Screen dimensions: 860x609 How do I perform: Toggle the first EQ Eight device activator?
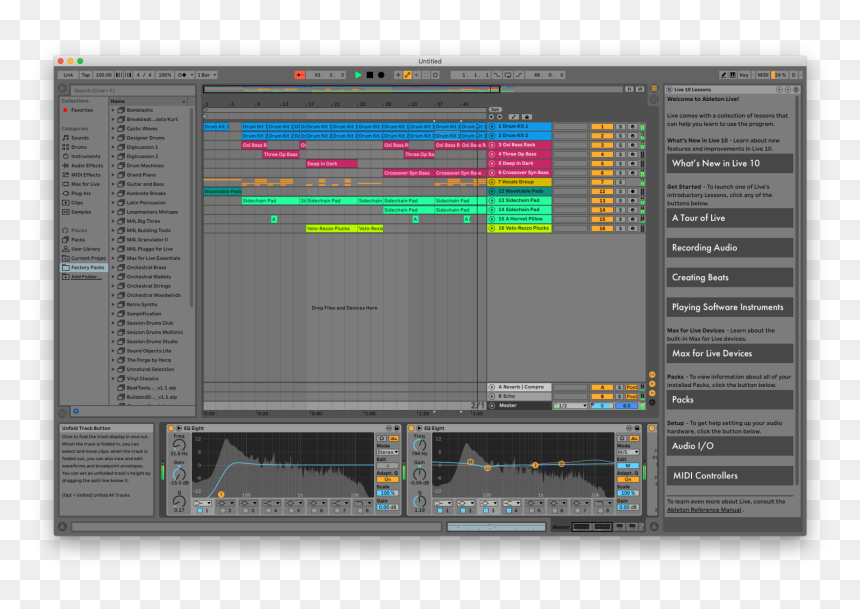(171, 428)
